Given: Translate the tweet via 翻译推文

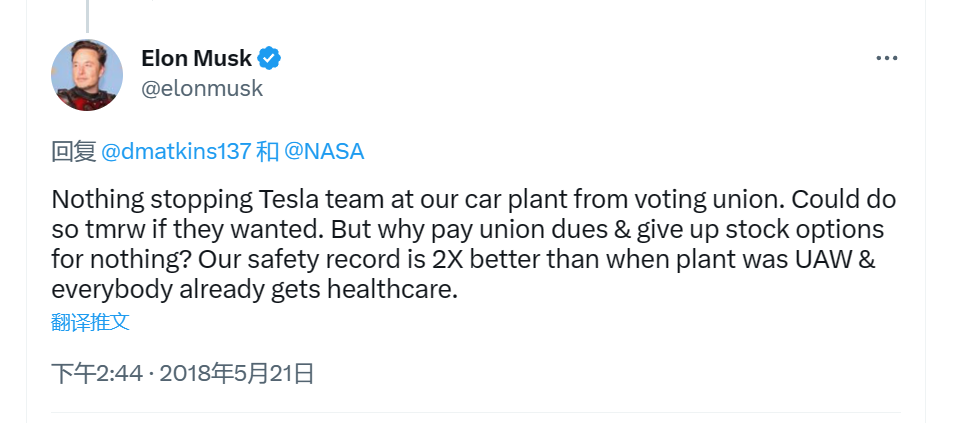Looking at the screenshot, I should pyautogui.click(x=90, y=322).
